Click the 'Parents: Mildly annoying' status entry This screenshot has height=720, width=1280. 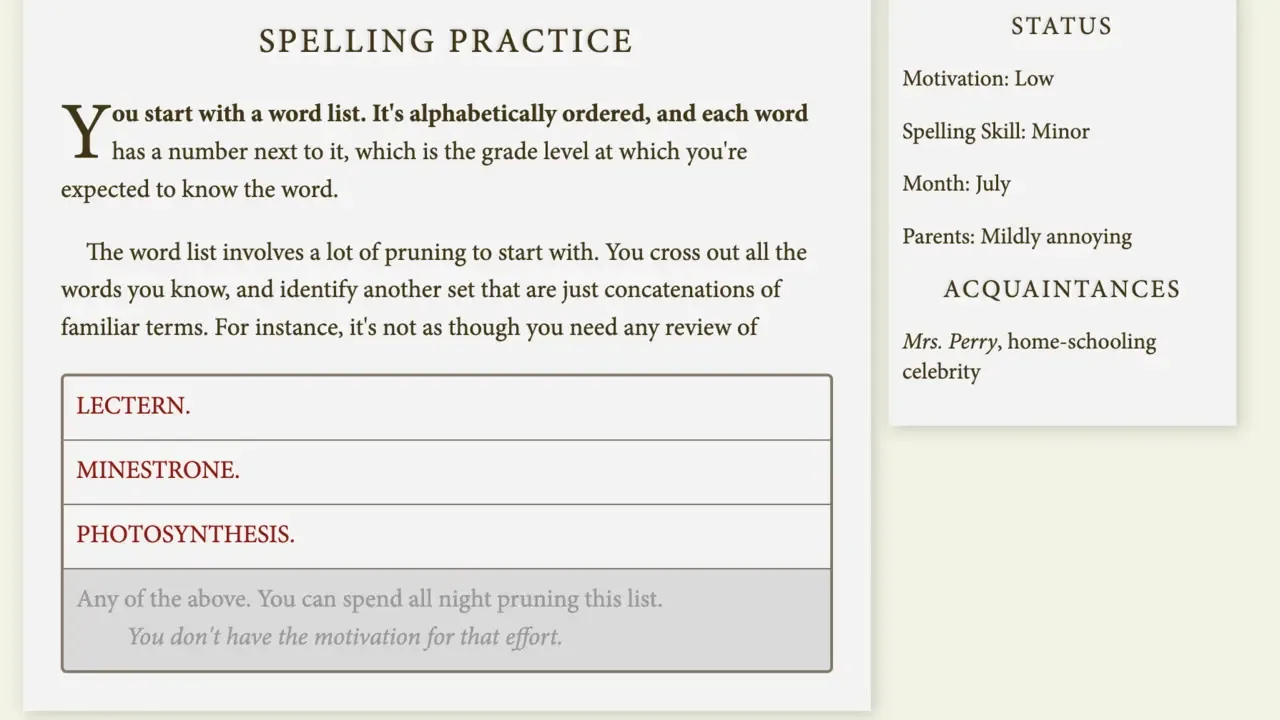(x=1017, y=237)
